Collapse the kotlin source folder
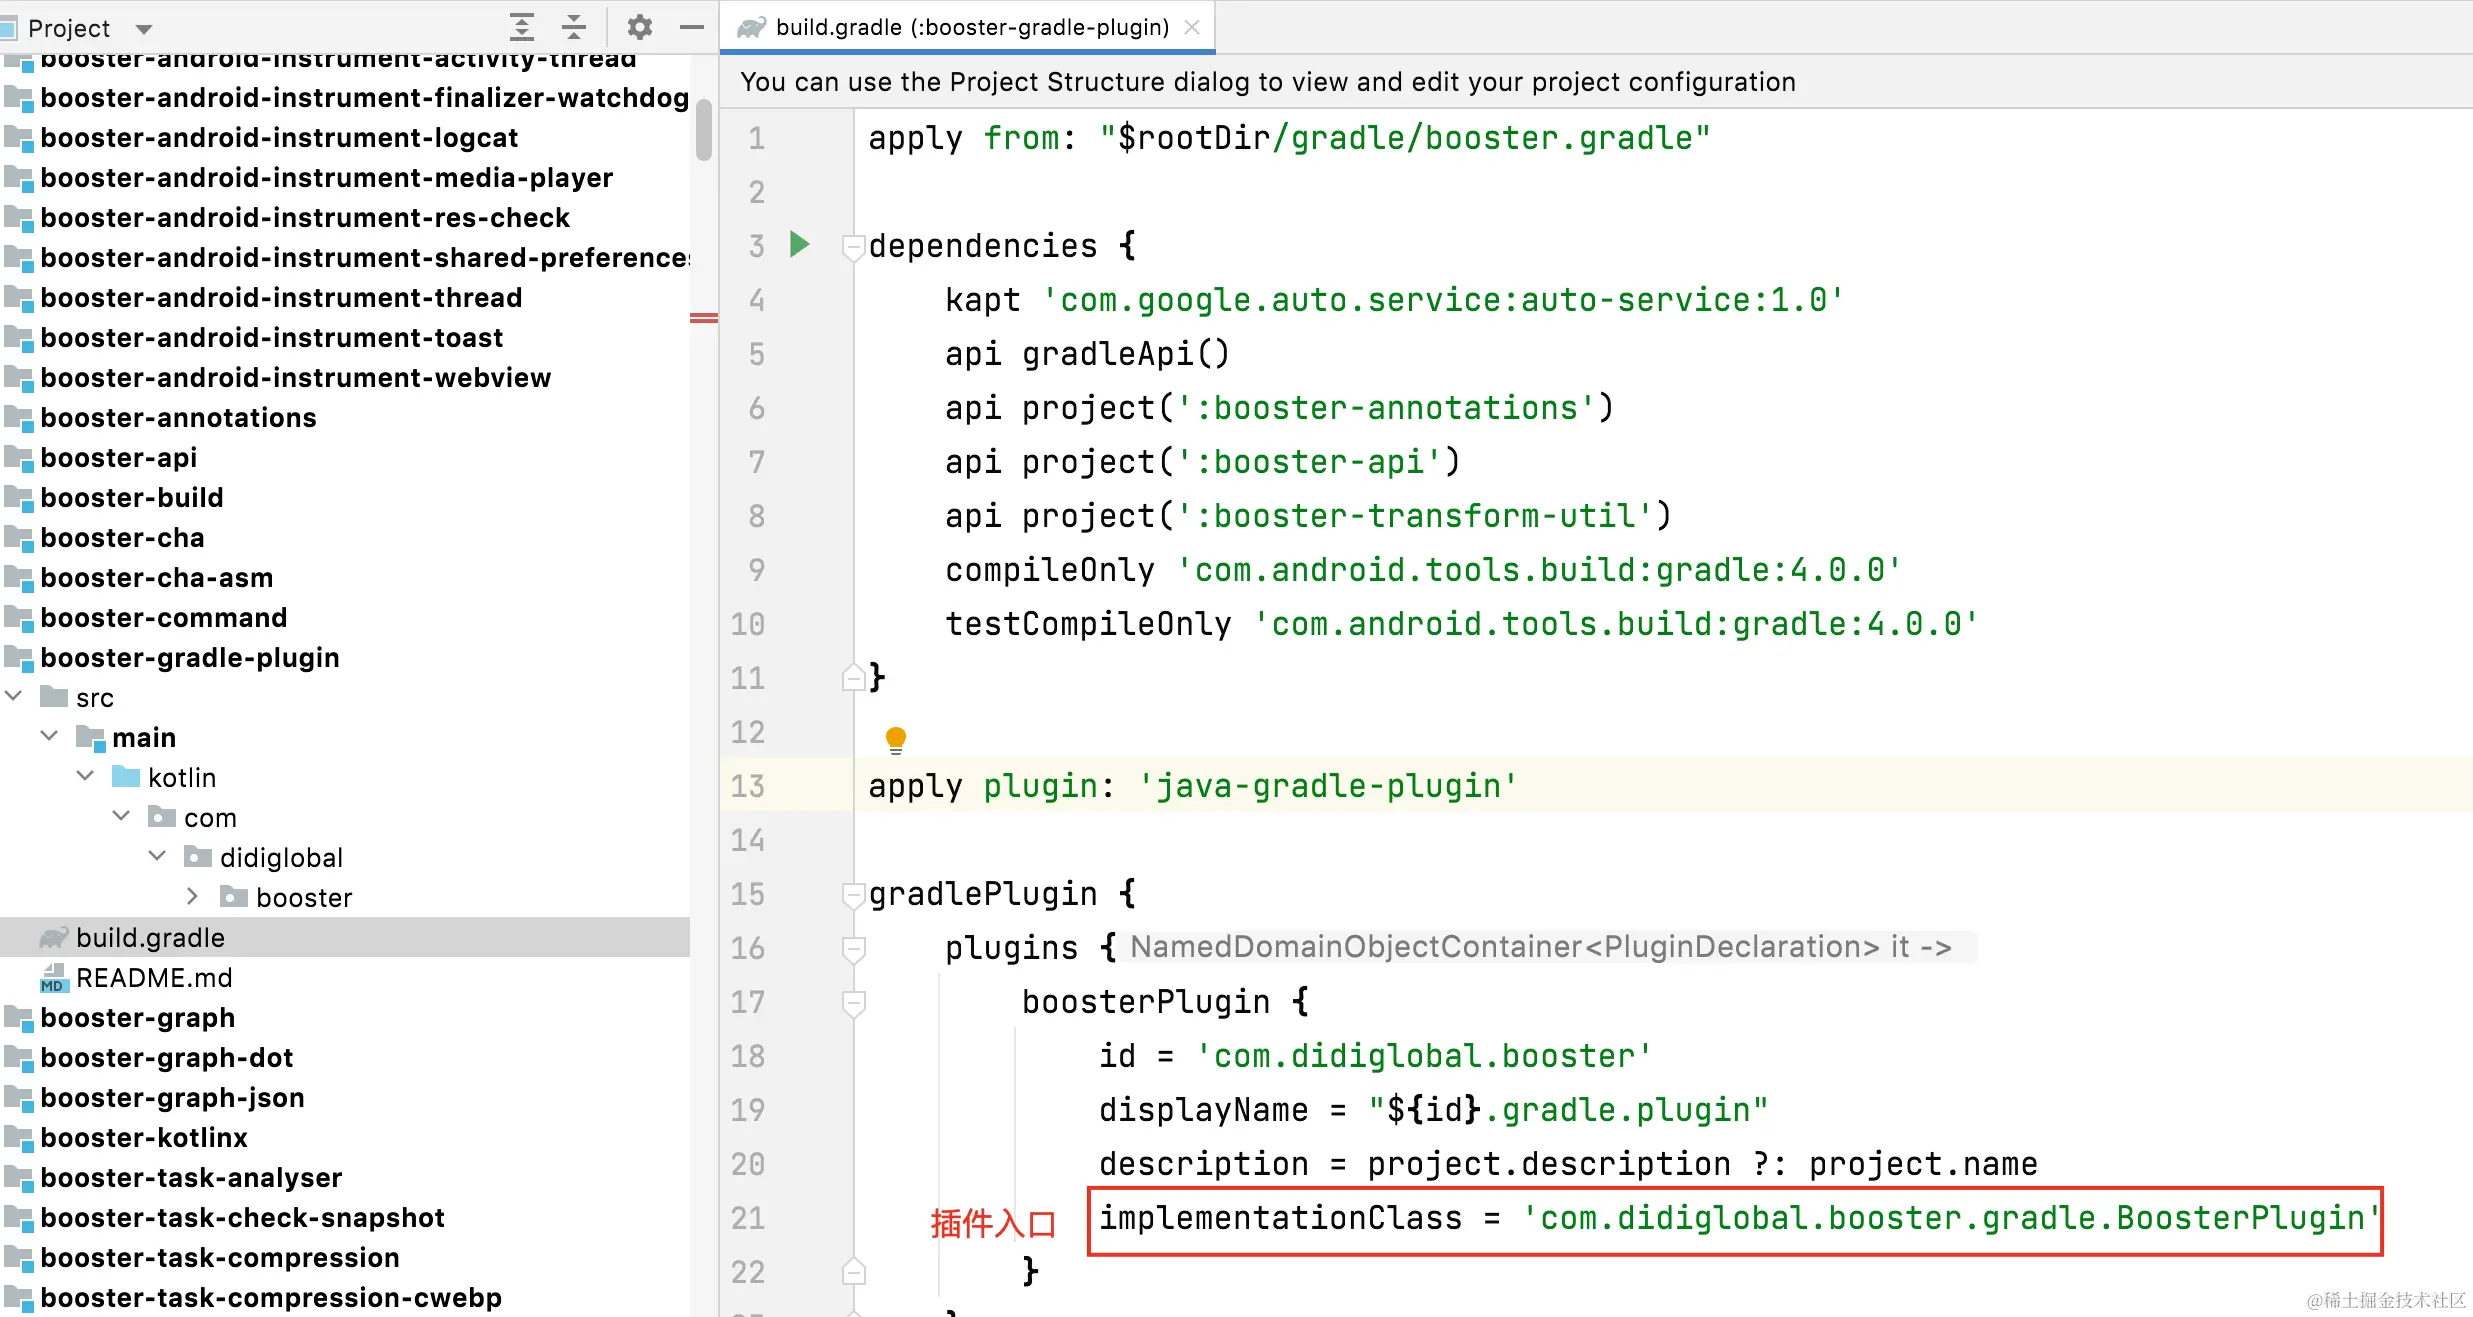 pyautogui.click(x=86, y=776)
